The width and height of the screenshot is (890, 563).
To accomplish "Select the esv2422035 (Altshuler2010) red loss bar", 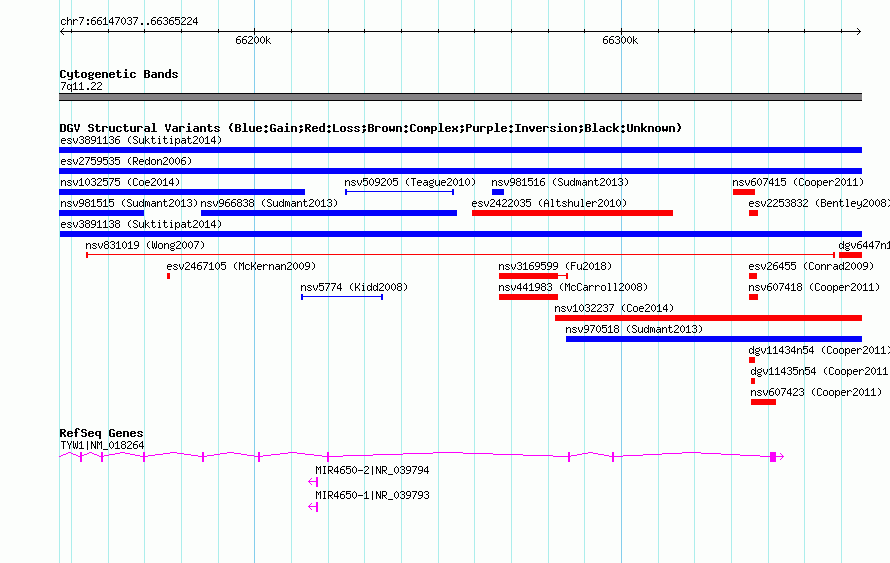I will [x=572, y=213].
